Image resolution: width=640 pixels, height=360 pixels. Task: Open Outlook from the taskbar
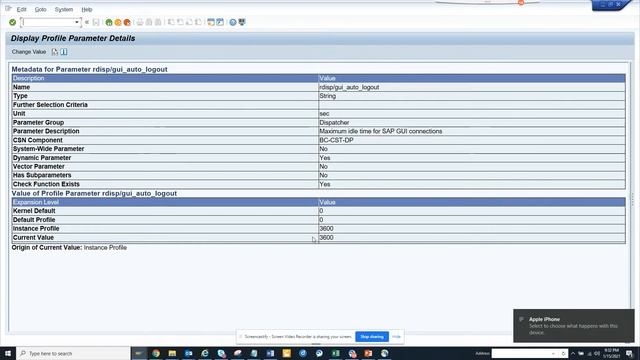189,353
